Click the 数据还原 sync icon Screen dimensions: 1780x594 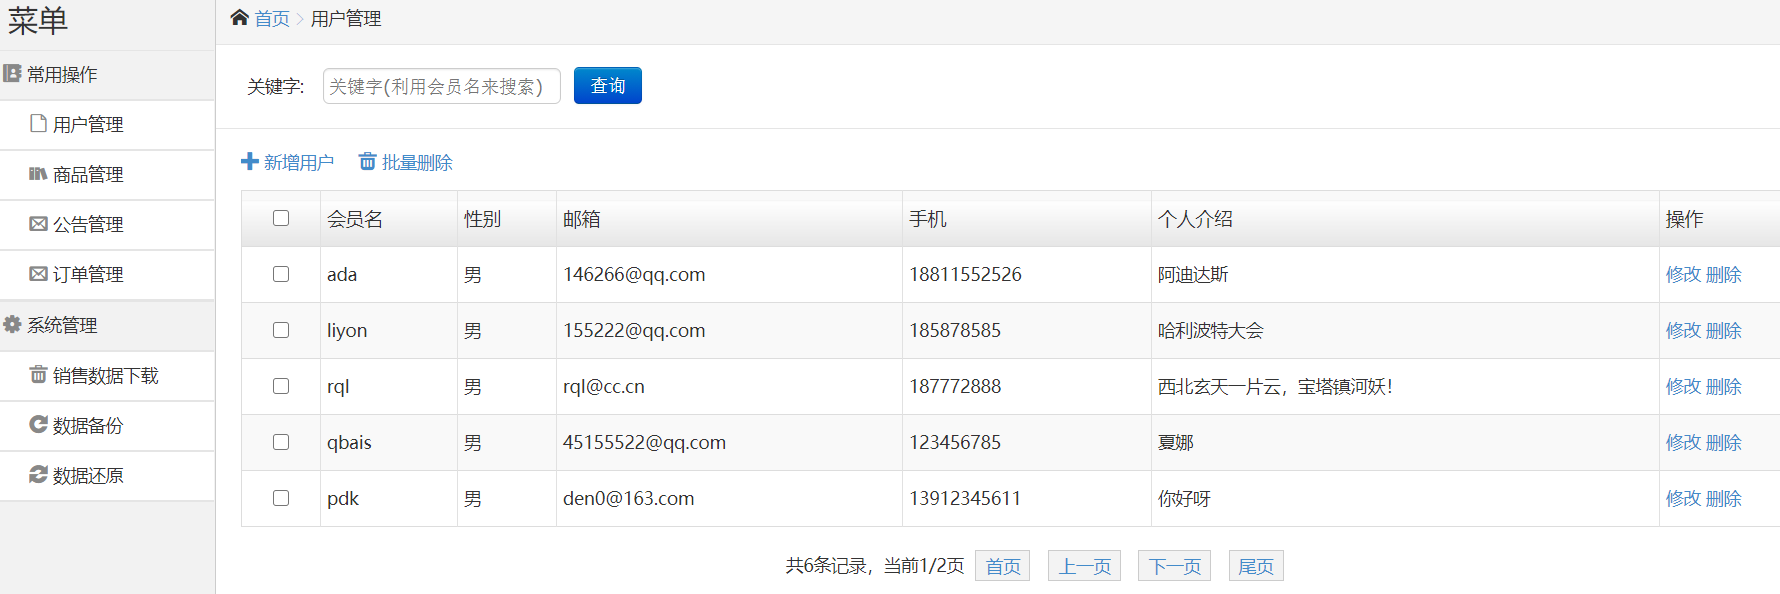[x=38, y=475]
